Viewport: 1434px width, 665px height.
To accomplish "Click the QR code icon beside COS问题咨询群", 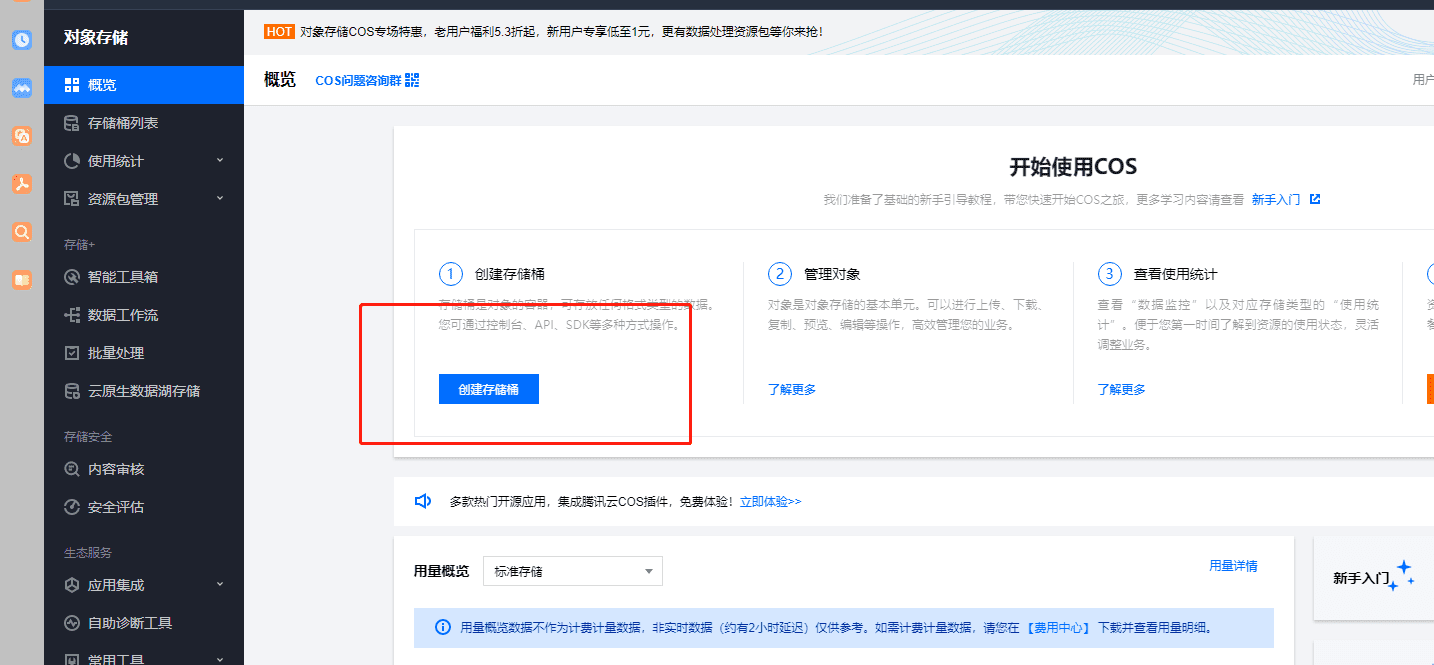I will click(412, 80).
